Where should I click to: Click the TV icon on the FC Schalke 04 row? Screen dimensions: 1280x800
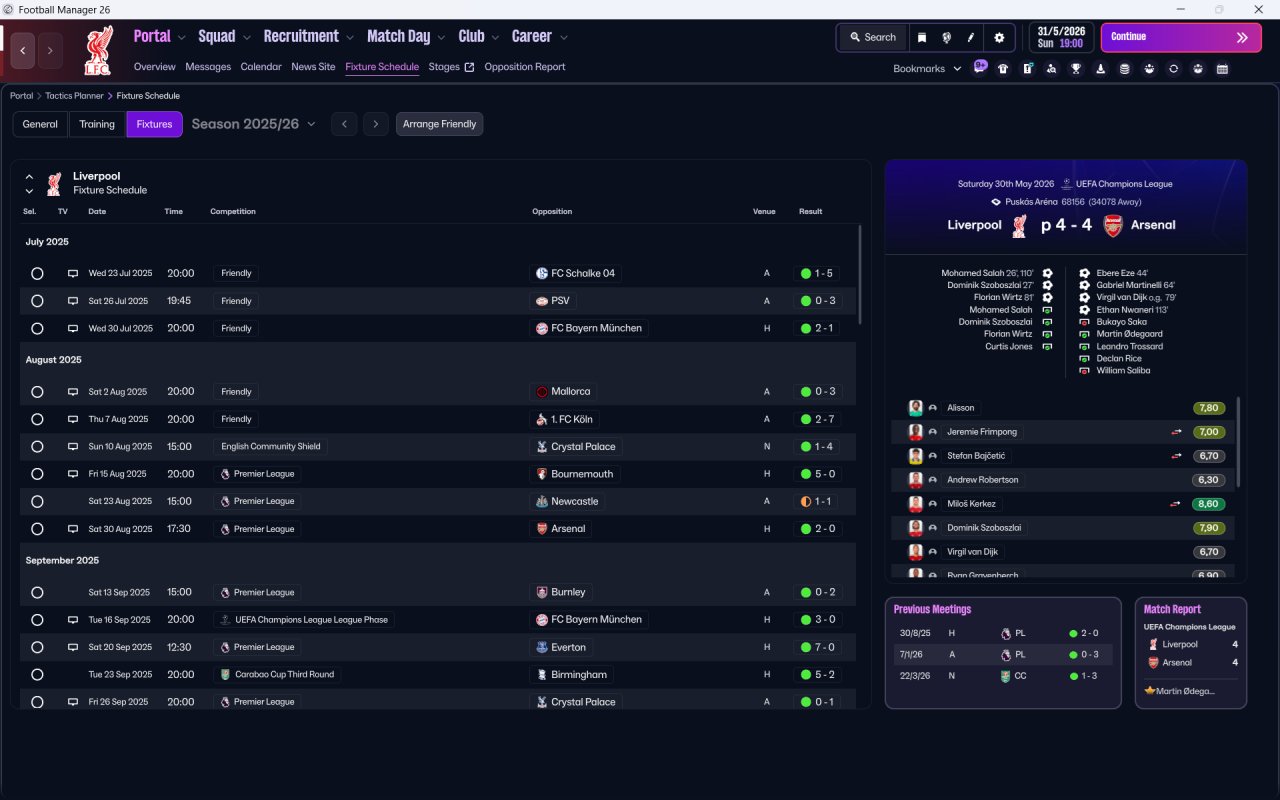73,273
